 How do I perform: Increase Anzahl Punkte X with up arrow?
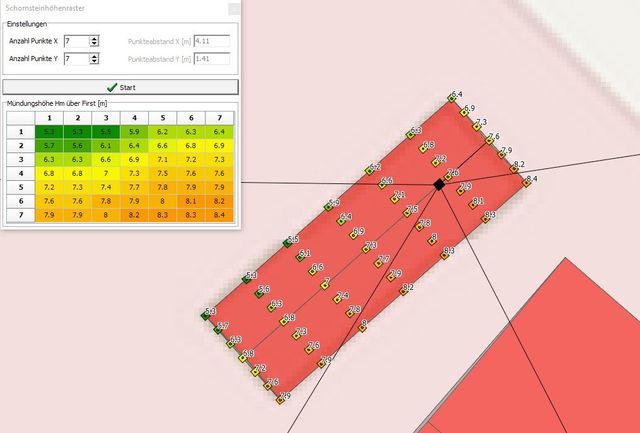pyautogui.click(x=94, y=38)
